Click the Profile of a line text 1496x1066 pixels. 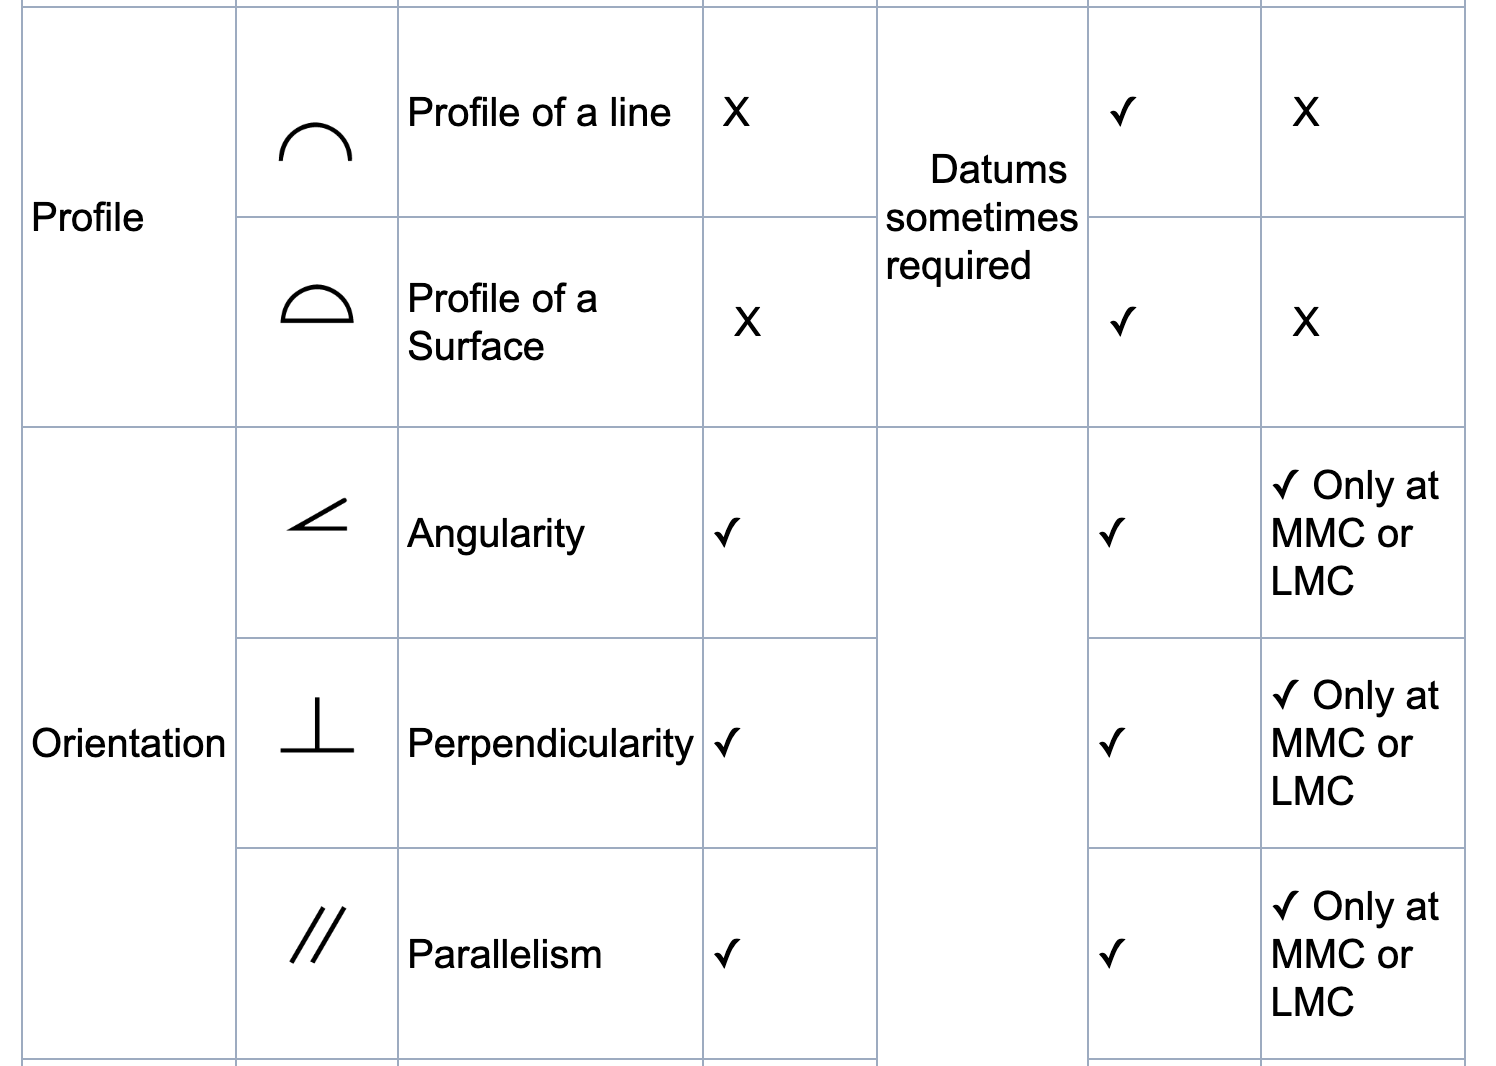click(539, 112)
